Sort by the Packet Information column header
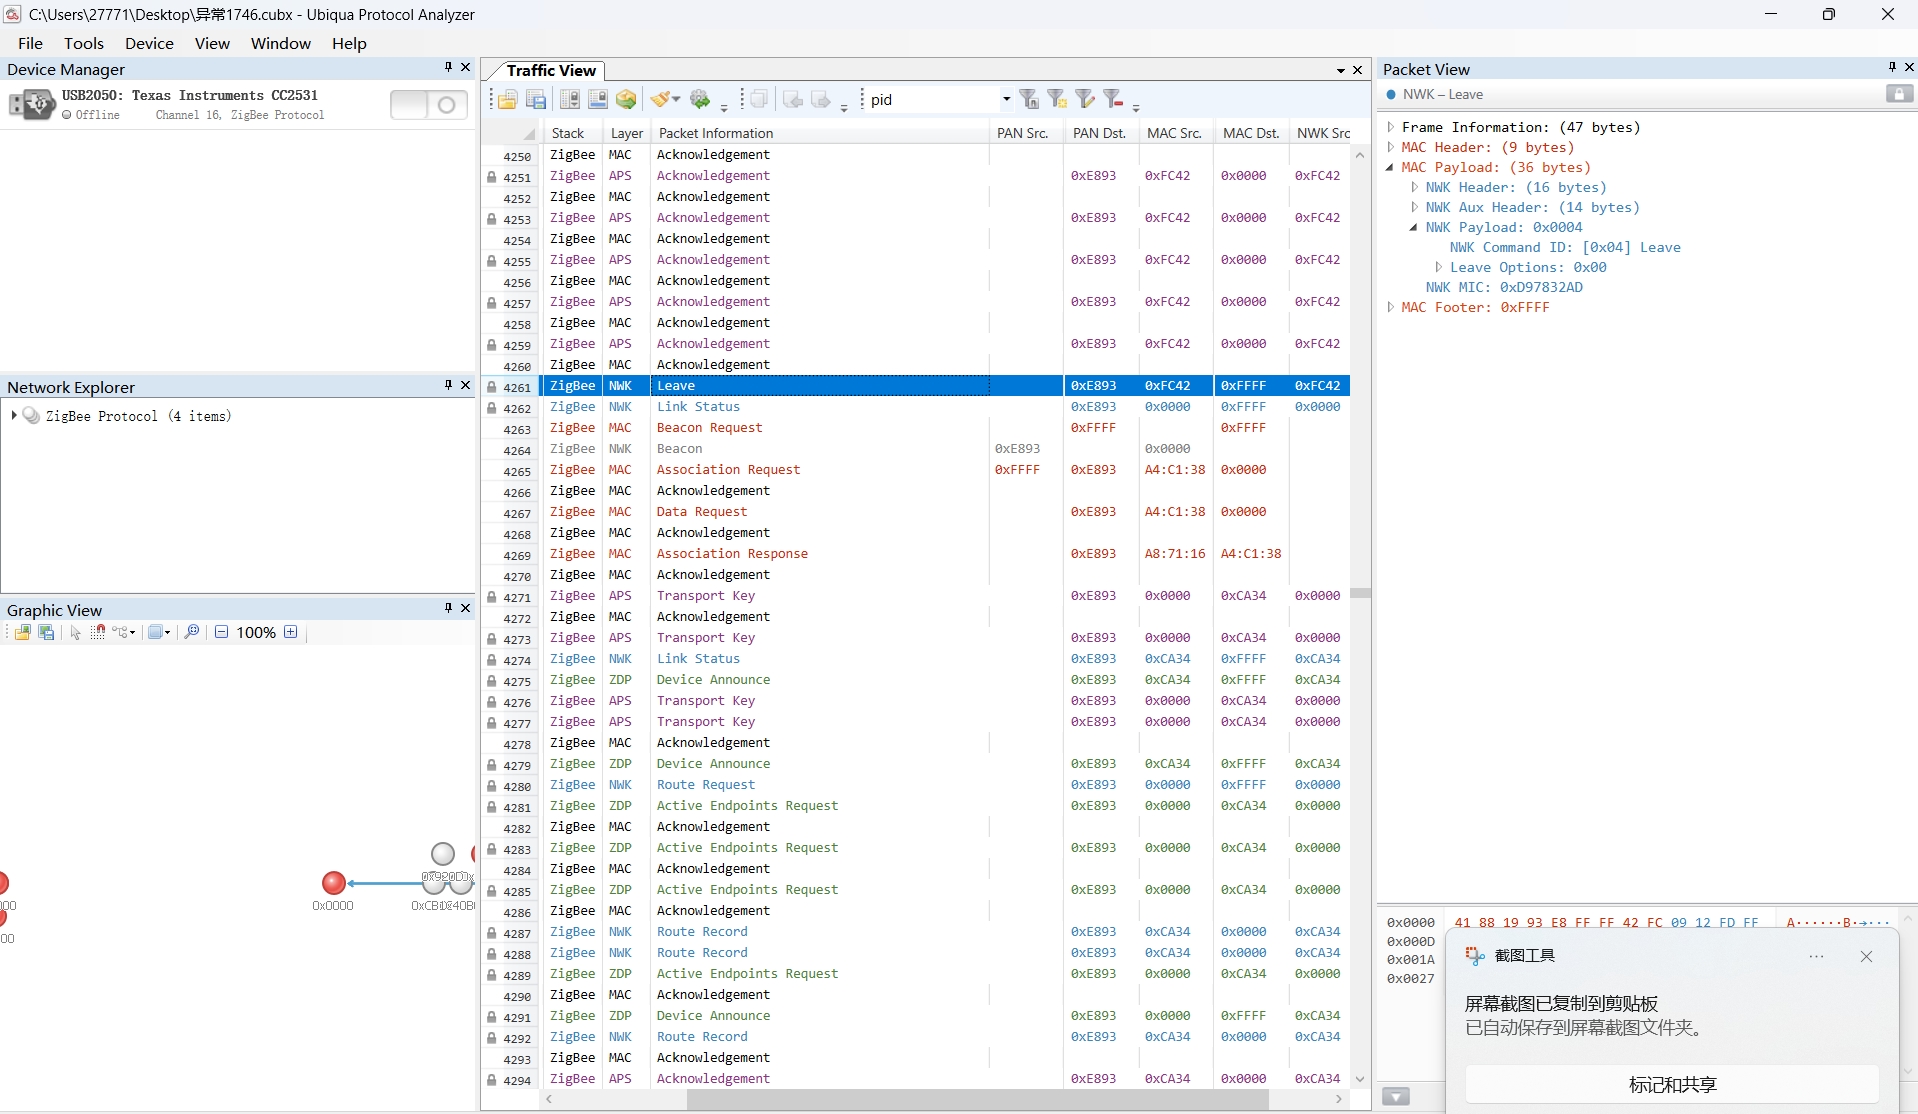The width and height of the screenshot is (1918, 1114). click(820, 133)
